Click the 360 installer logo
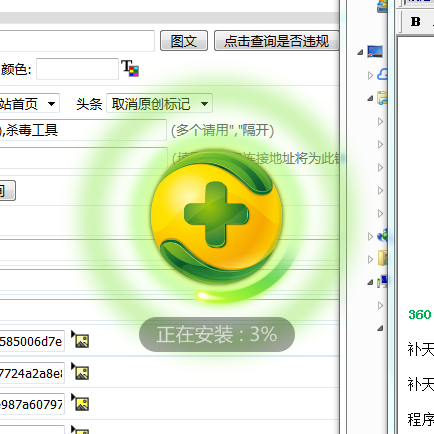 216,217
